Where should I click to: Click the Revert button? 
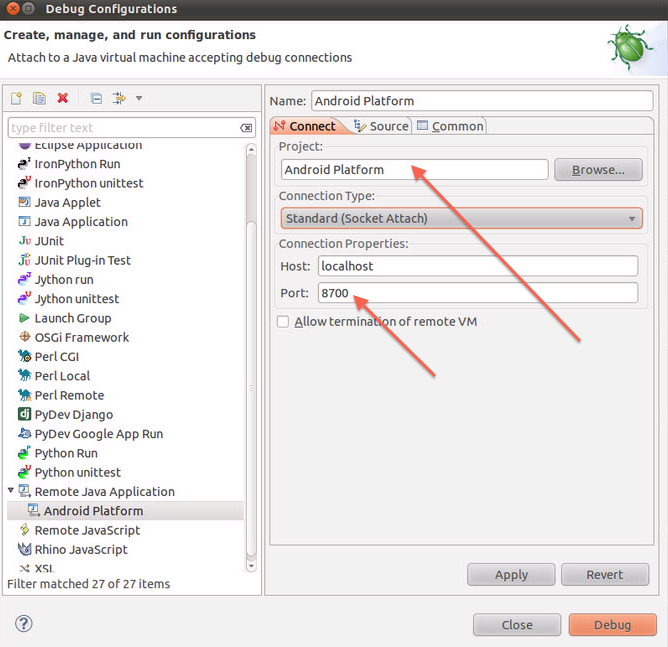(x=605, y=575)
